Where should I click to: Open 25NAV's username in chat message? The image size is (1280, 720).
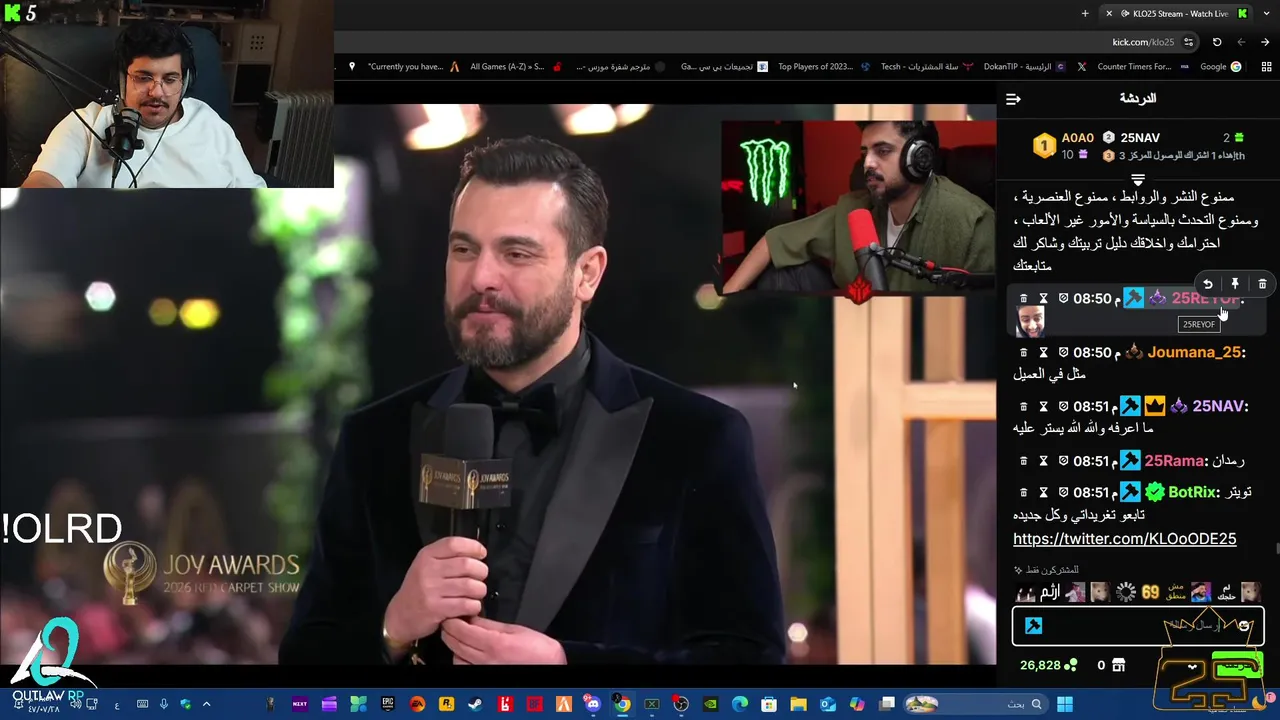pyautogui.click(x=1218, y=407)
